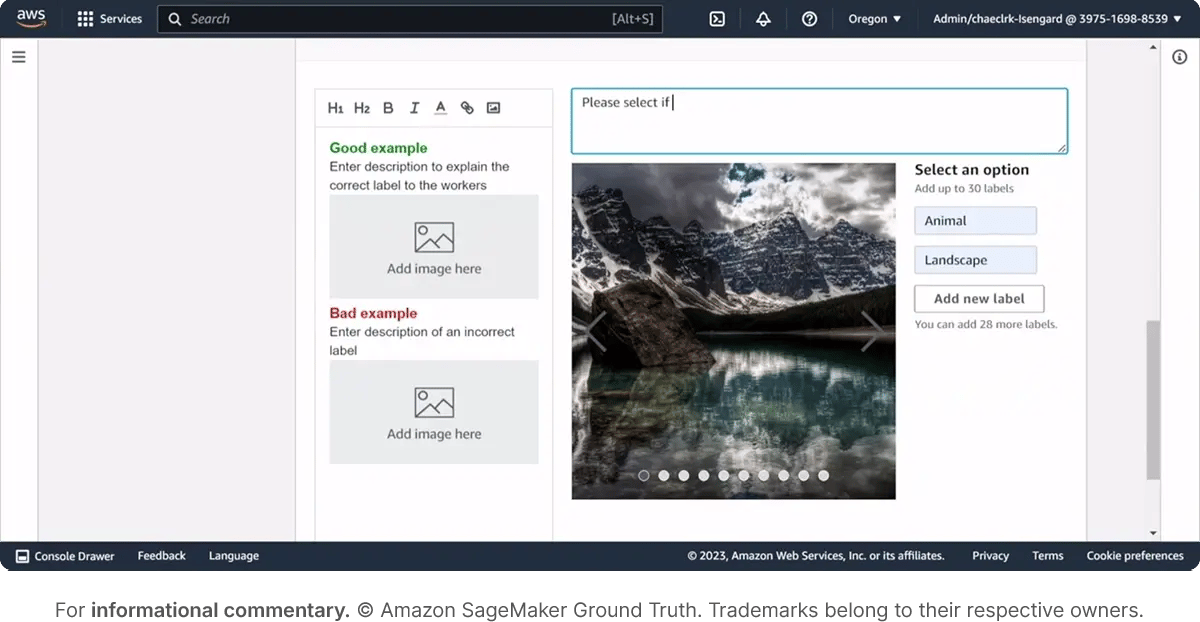Open the Oregon region dropdown

coord(873,18)
